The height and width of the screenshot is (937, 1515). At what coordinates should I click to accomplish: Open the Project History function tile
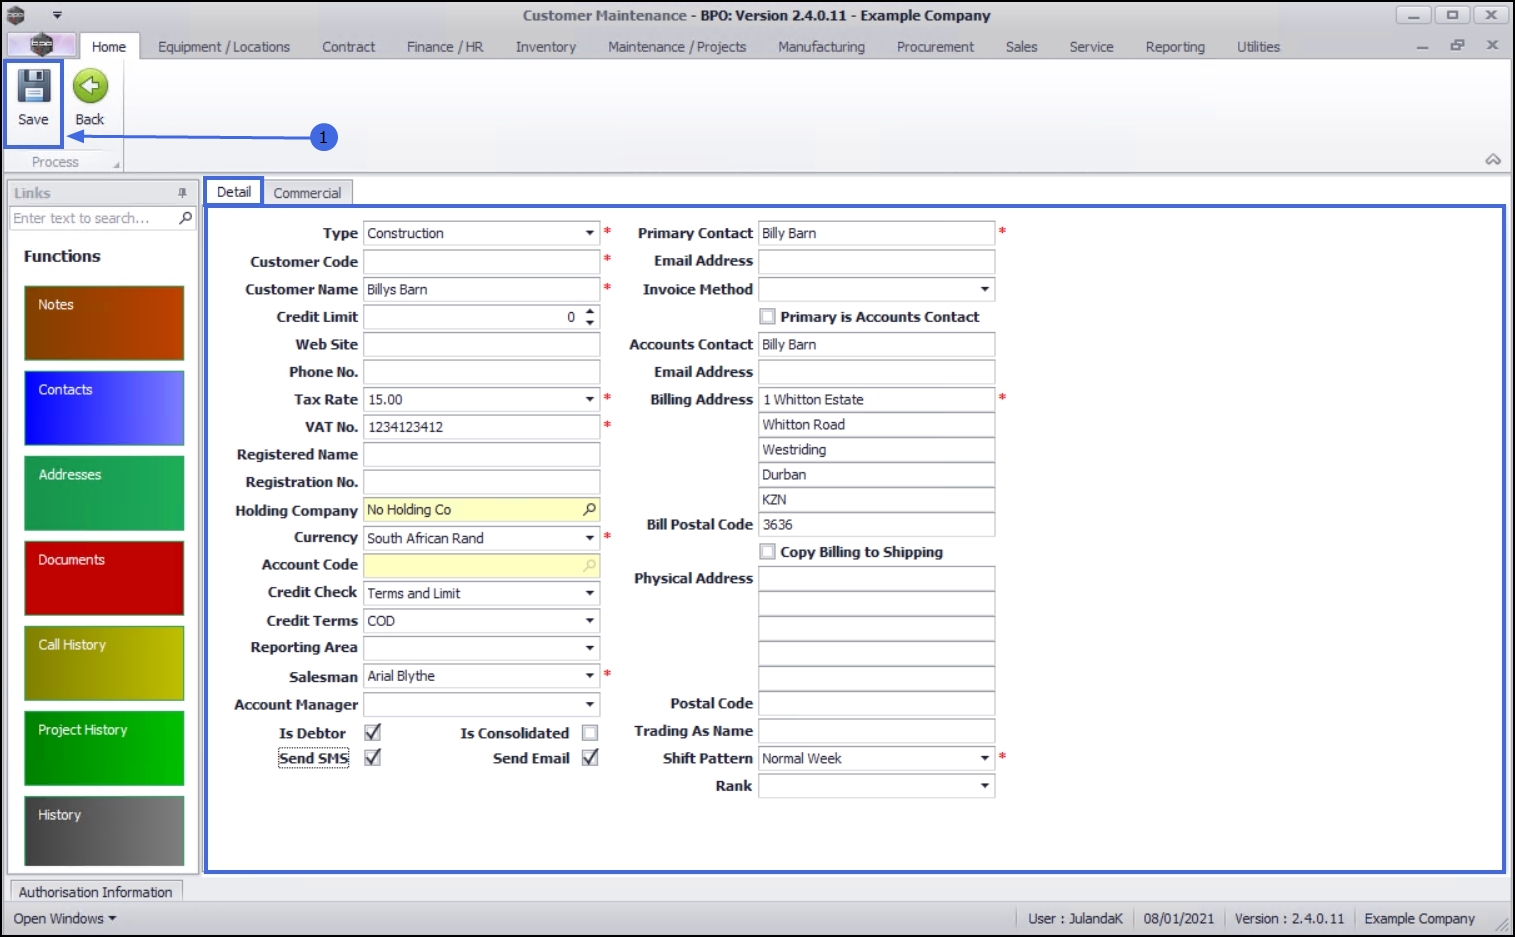104,748
